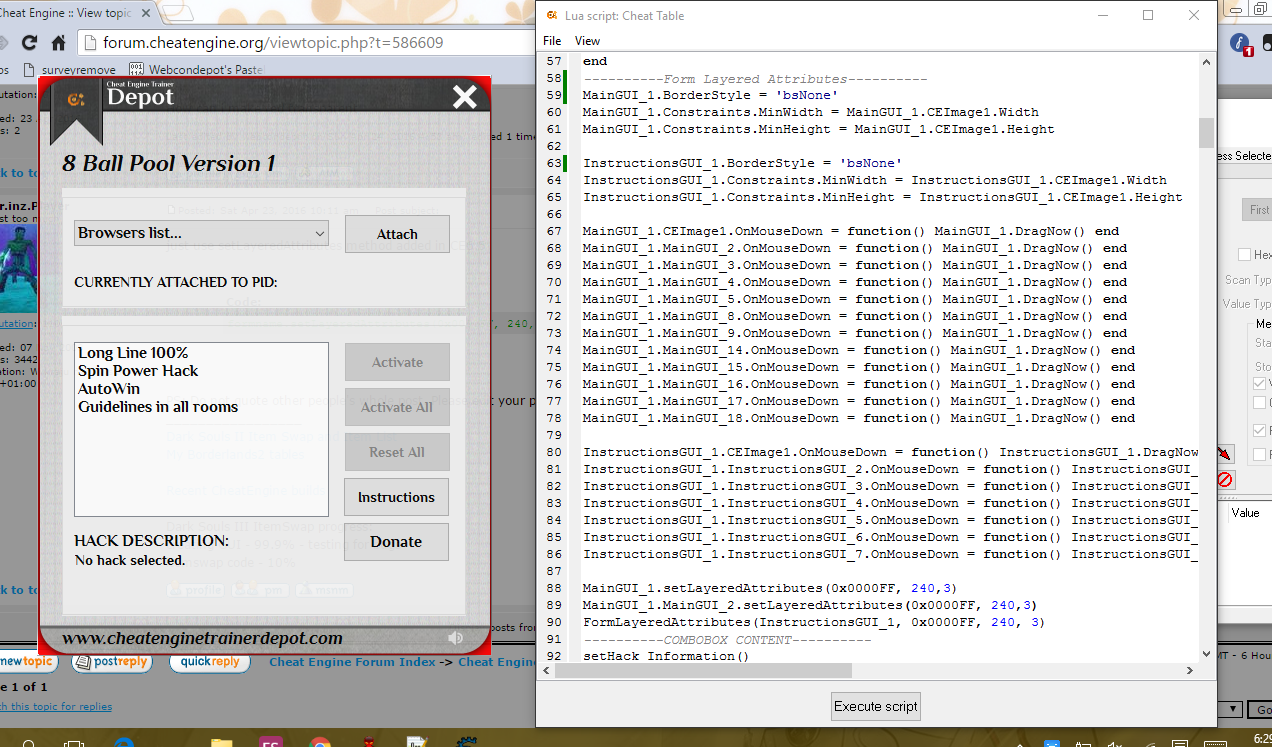Click the red no-entry circle icon
This screenshot has width=1272, height=747.
coord(1225,480)
